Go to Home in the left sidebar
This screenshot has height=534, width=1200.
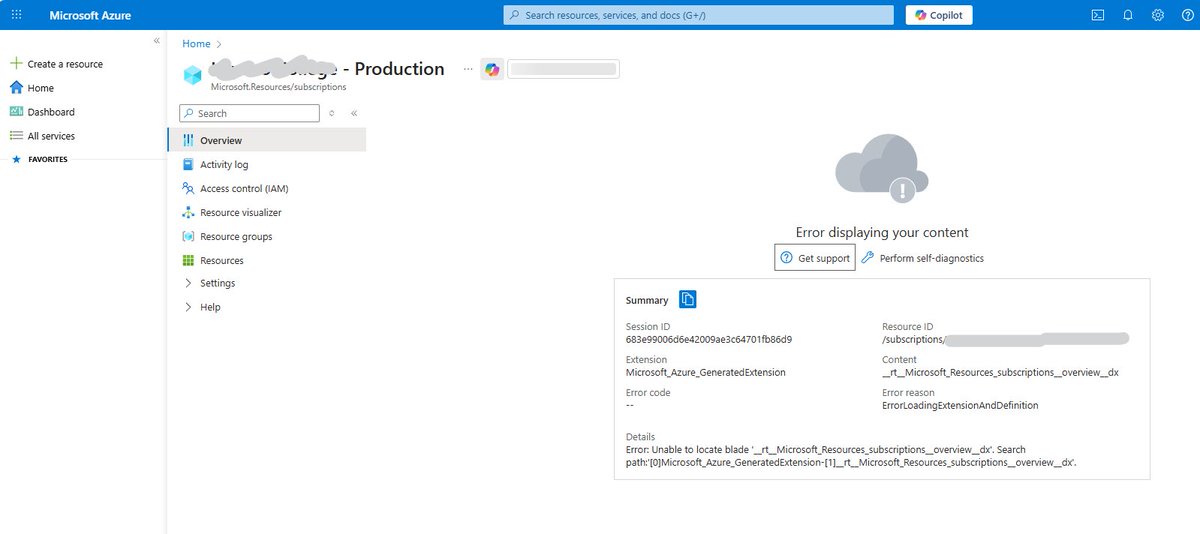click(41, 88)
